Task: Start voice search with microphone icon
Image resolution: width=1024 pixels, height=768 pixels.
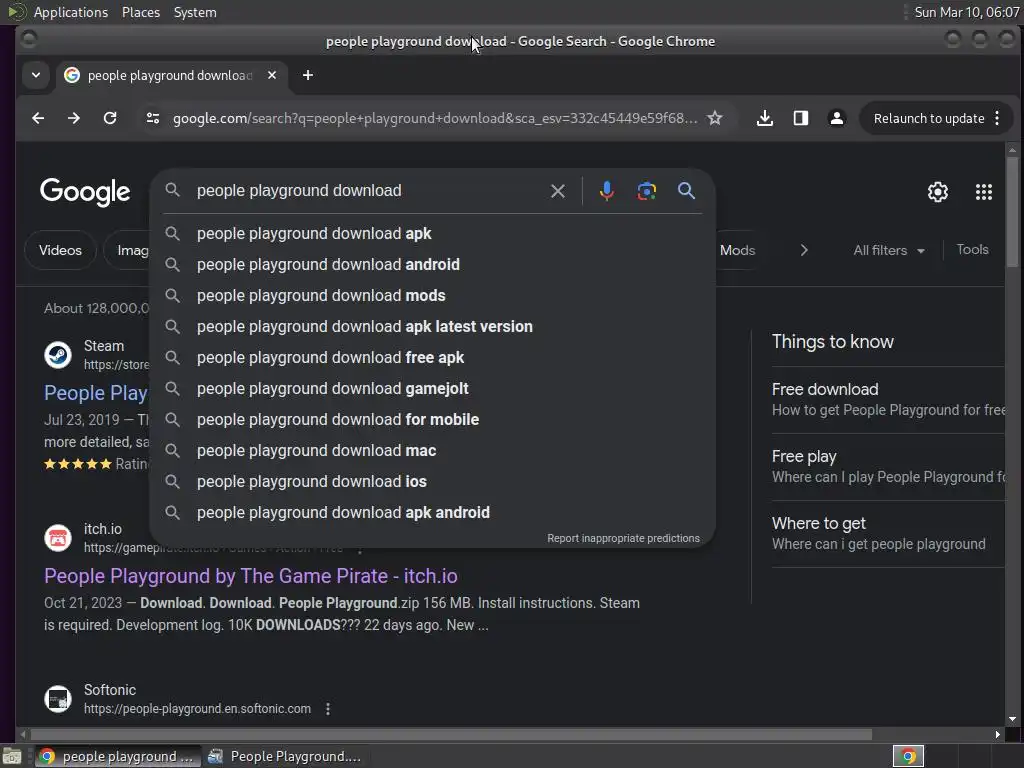Action: pyautogui.click(x=607, y=191)
